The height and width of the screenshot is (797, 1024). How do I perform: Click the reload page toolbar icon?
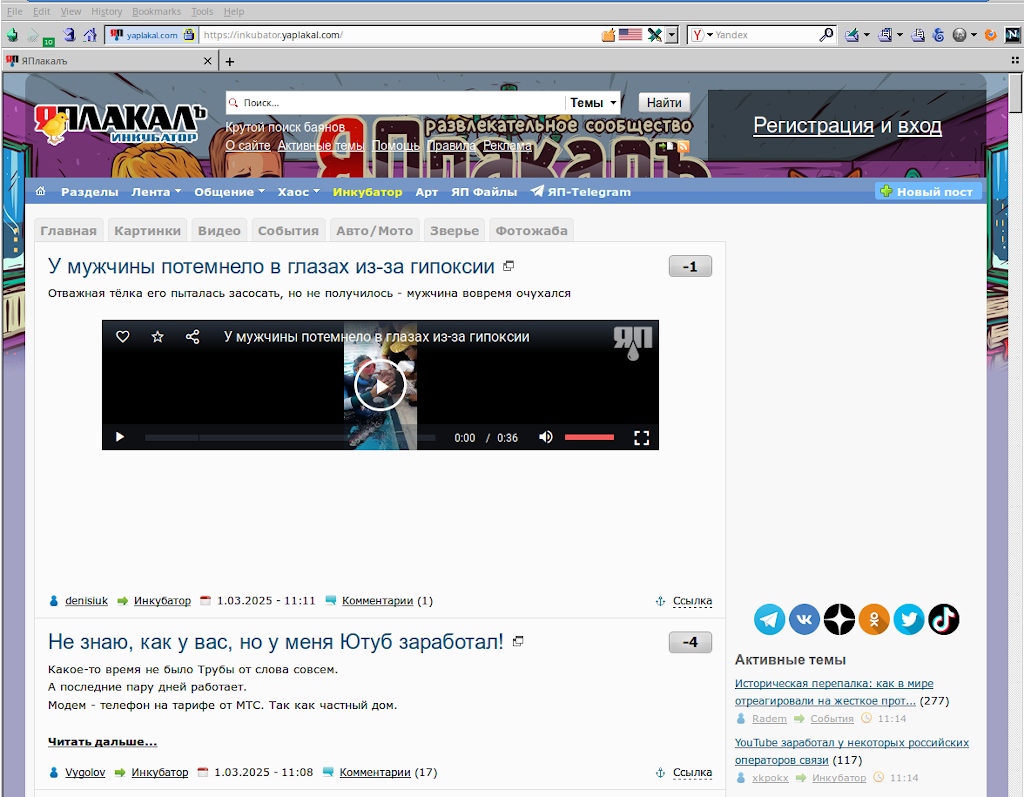point(69,35)
